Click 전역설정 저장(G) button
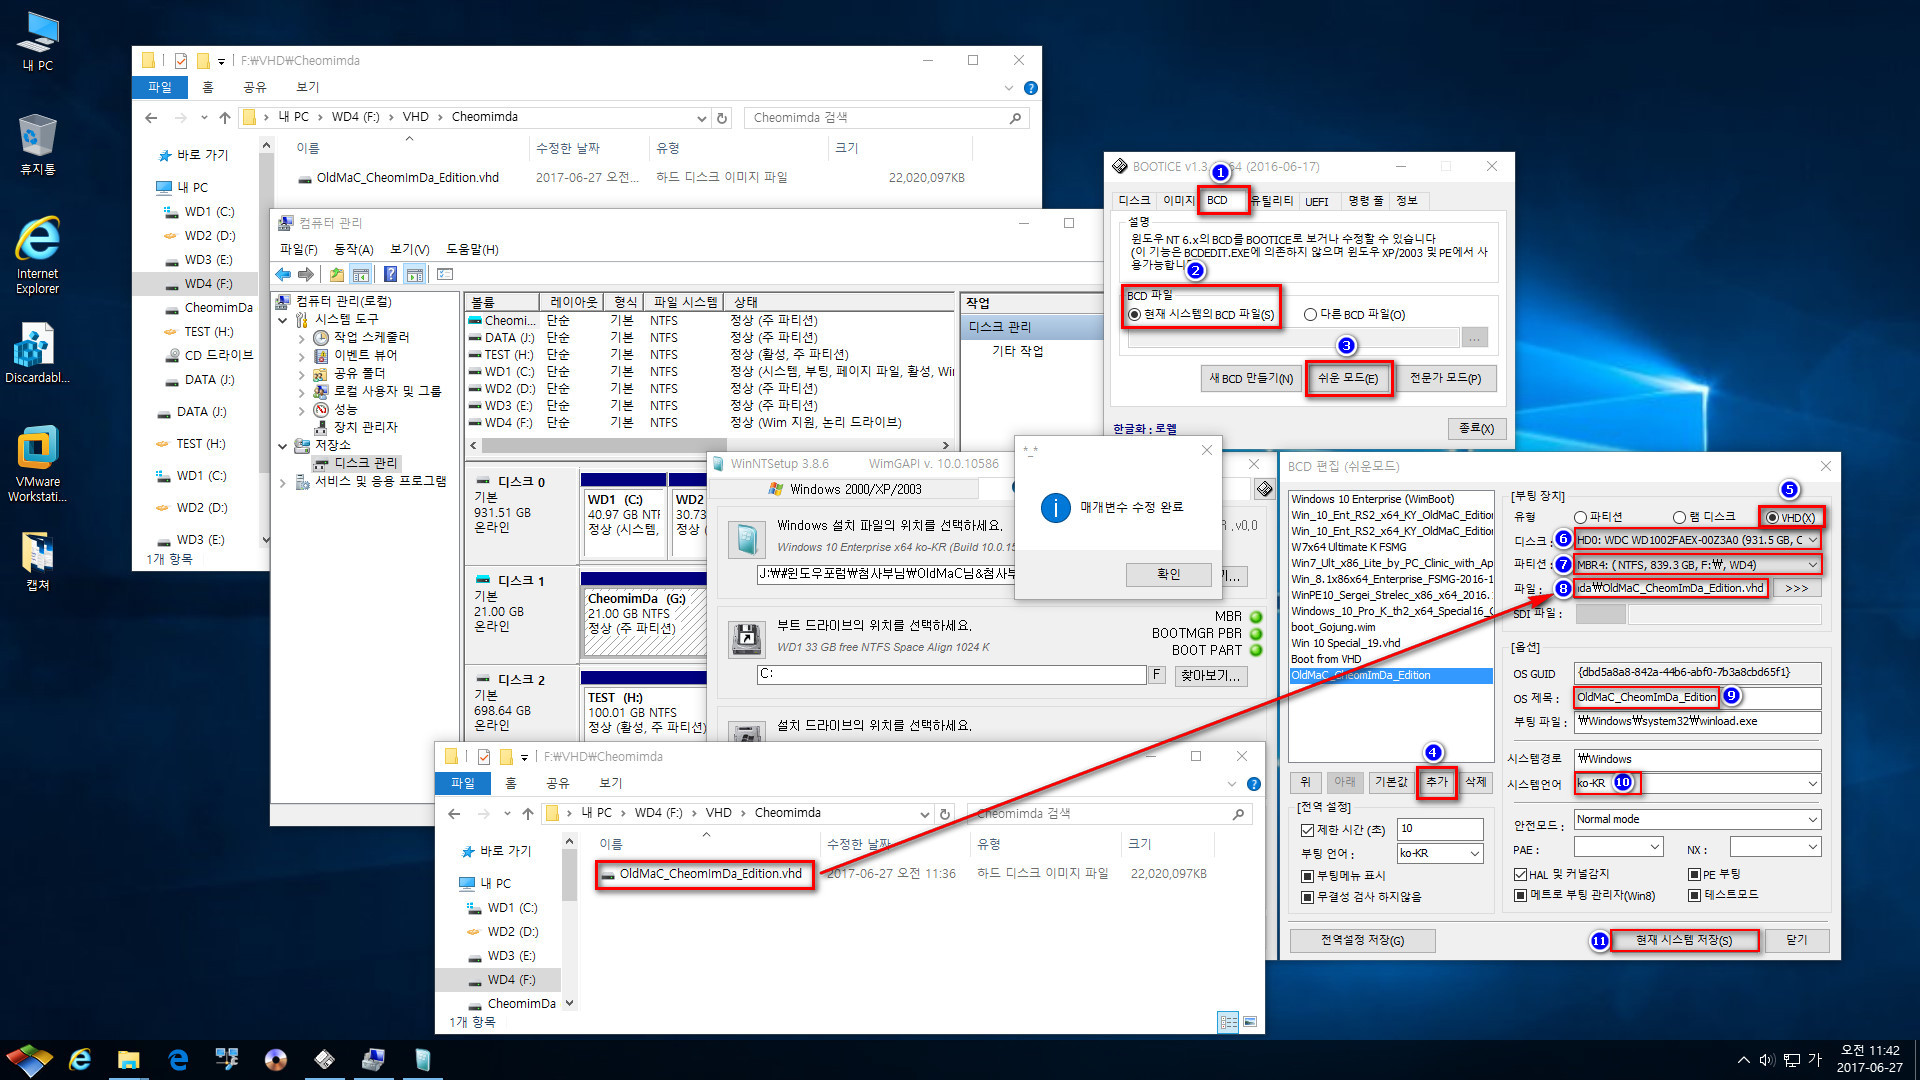The width and height of the screenshot is (1920, 1080). (x=1362, y=941)
